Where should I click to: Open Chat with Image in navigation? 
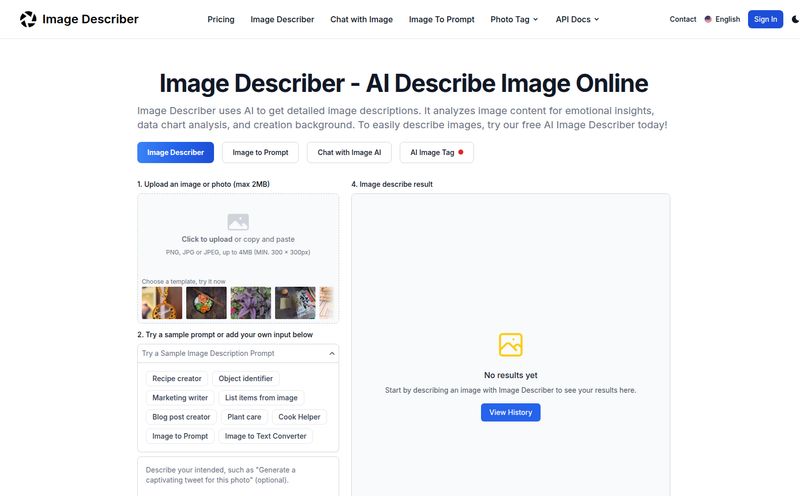[x=361, y=19]
